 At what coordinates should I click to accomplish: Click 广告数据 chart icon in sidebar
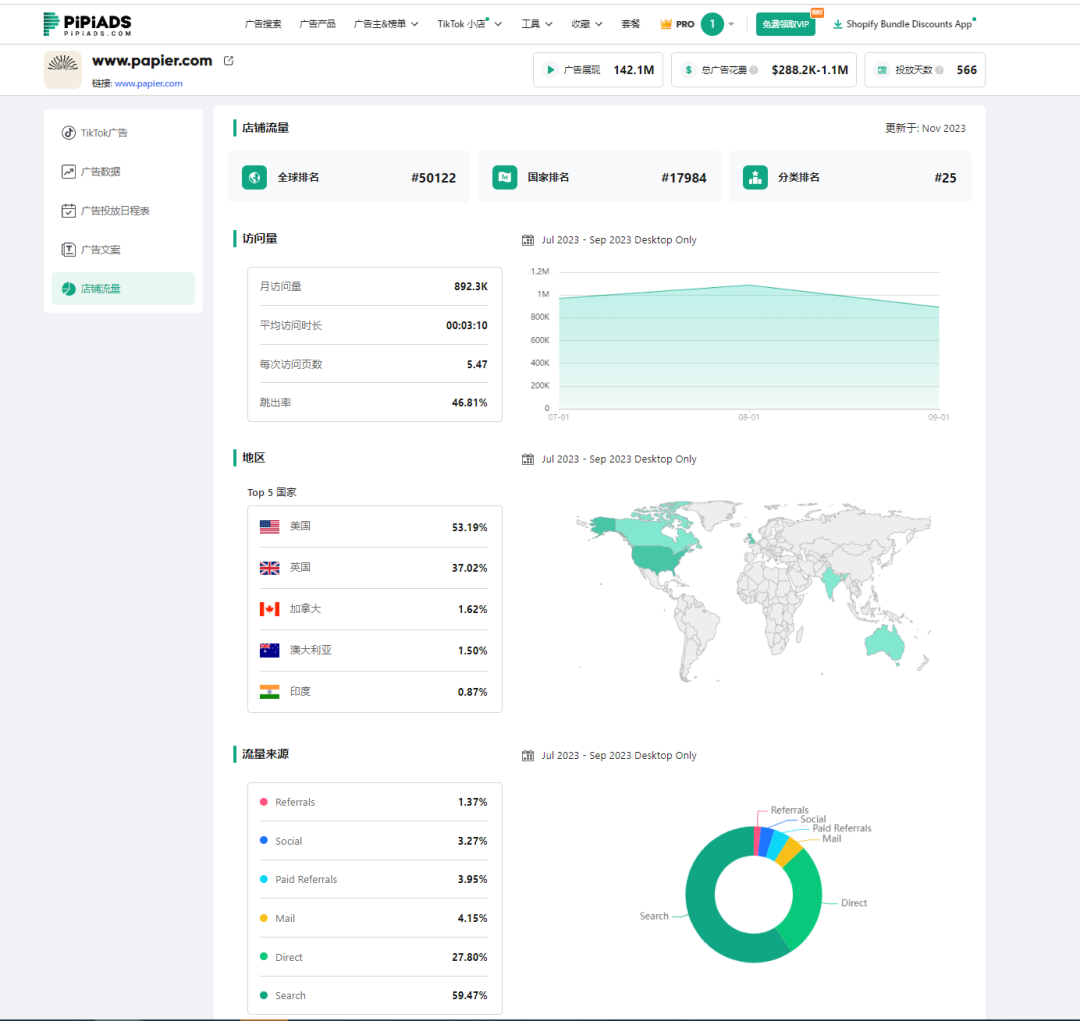click(x=68, y=172)
